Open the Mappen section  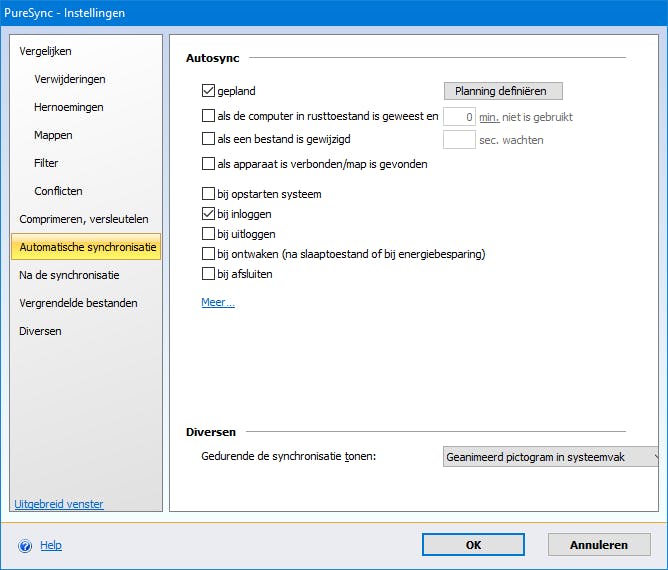[53, 135]
